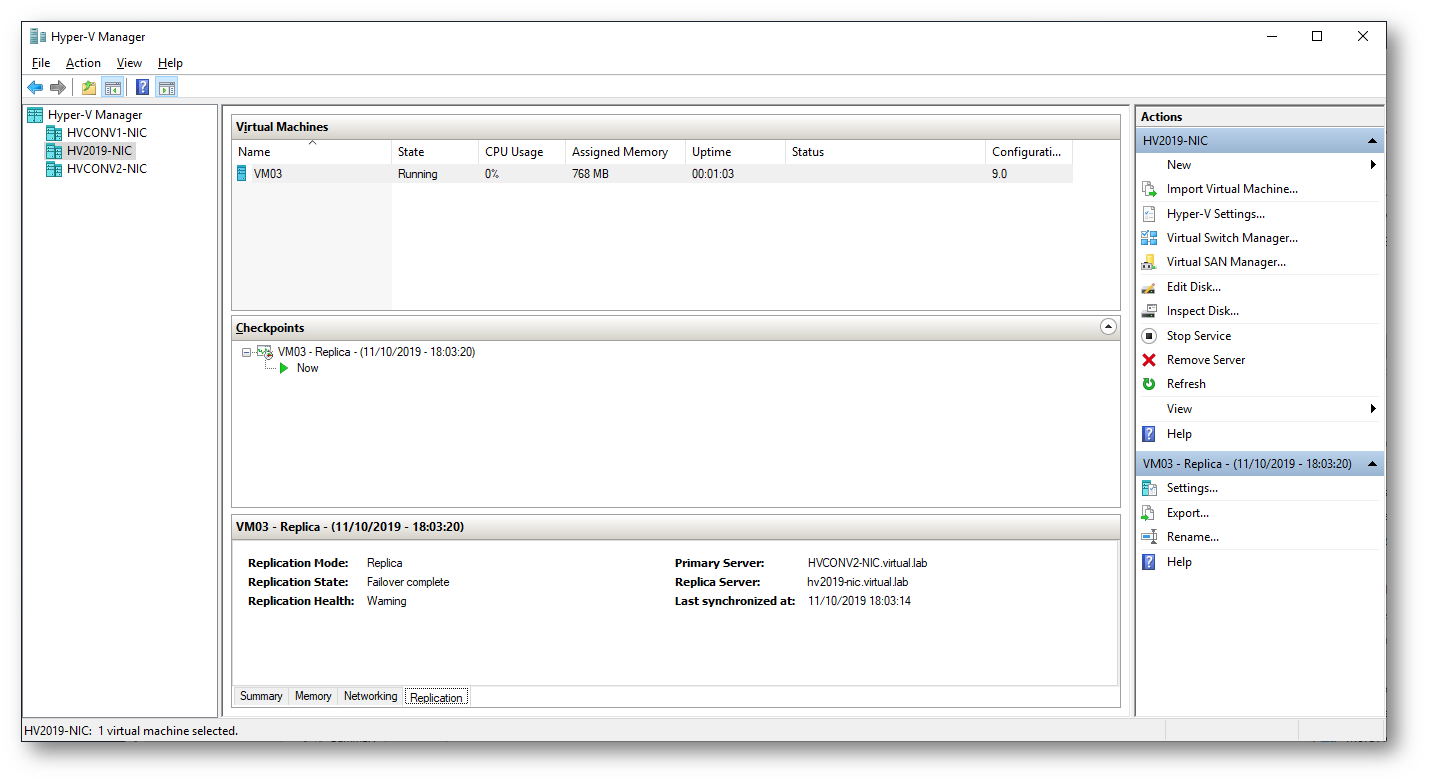Click the checkpoint Settings icon
Screen dimensions: 1429x784
(x=1149, y=488)
